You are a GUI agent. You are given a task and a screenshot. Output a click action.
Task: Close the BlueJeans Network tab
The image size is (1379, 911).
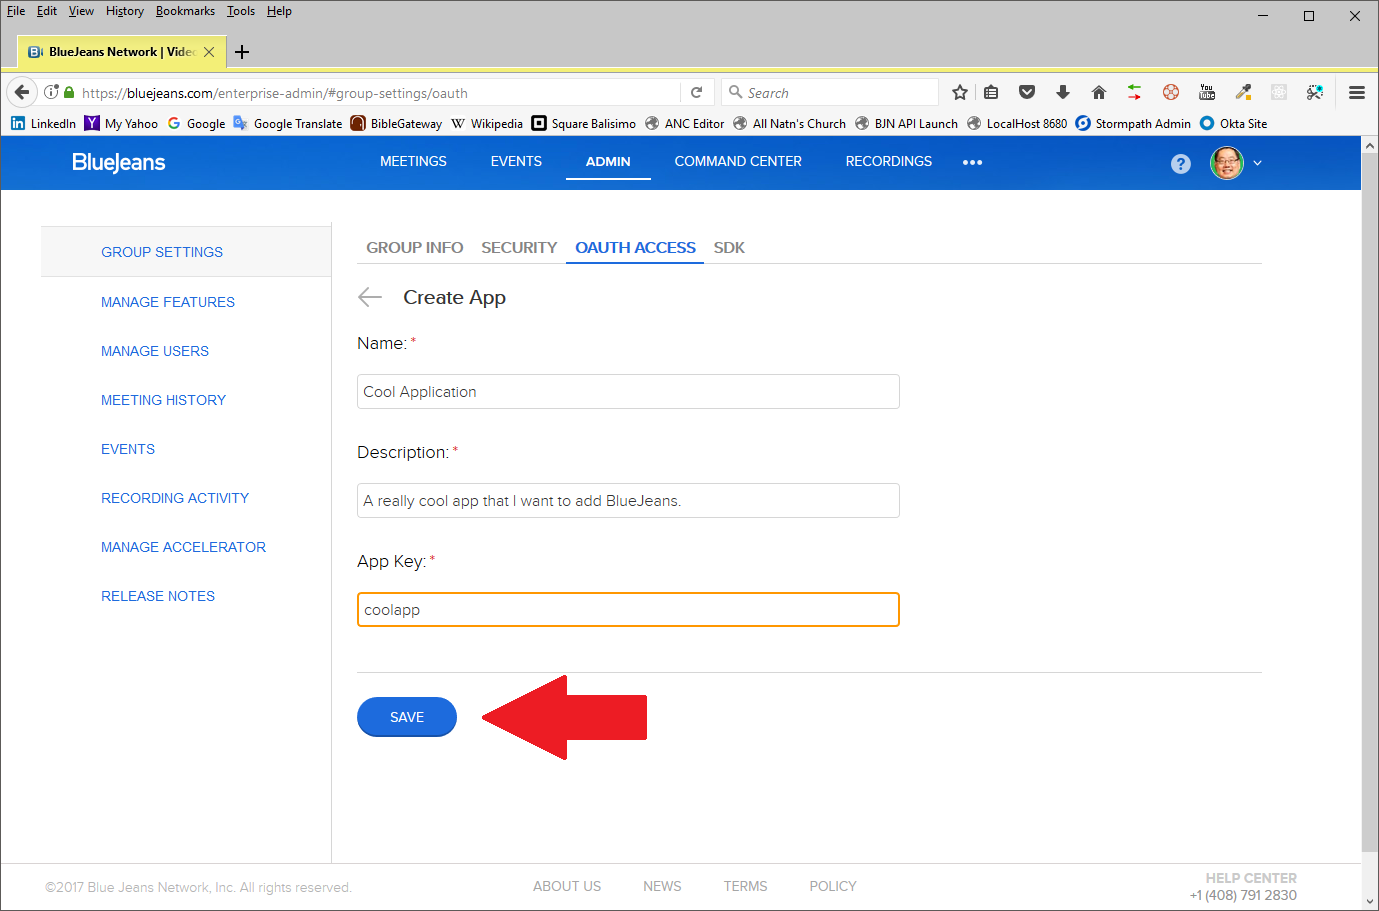pyautogui.click(x=209, y=52)
